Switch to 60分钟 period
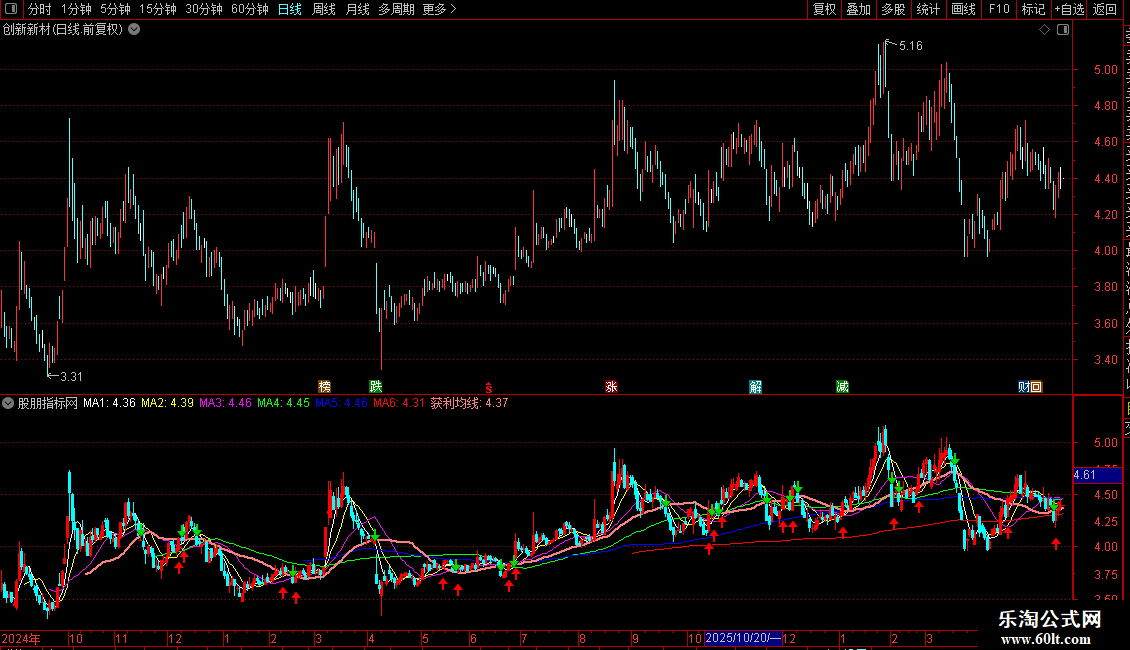This screenshot has height=650, width=1130. [x=250, y=9]
